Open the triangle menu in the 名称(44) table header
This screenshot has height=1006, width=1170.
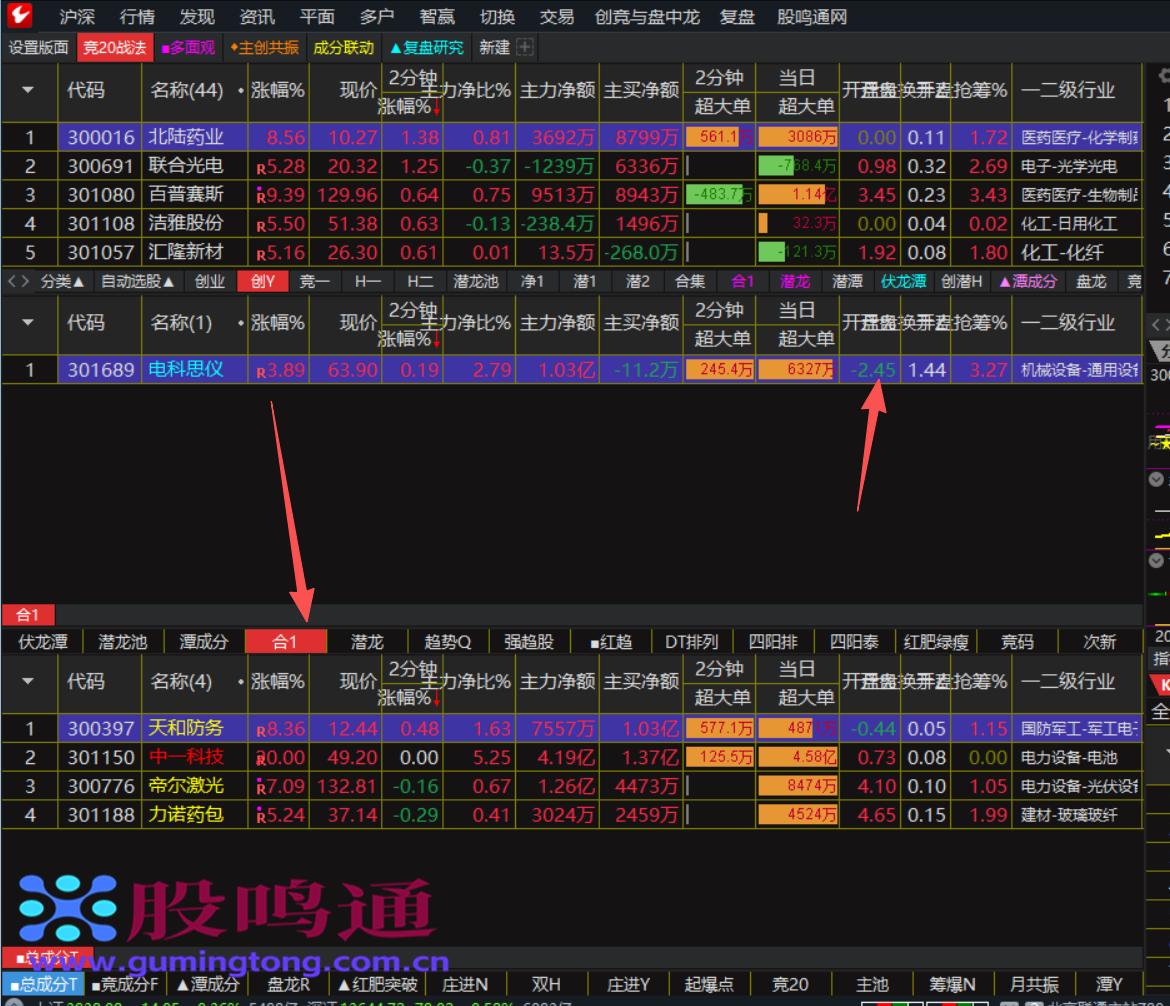(x=28, y=90)
